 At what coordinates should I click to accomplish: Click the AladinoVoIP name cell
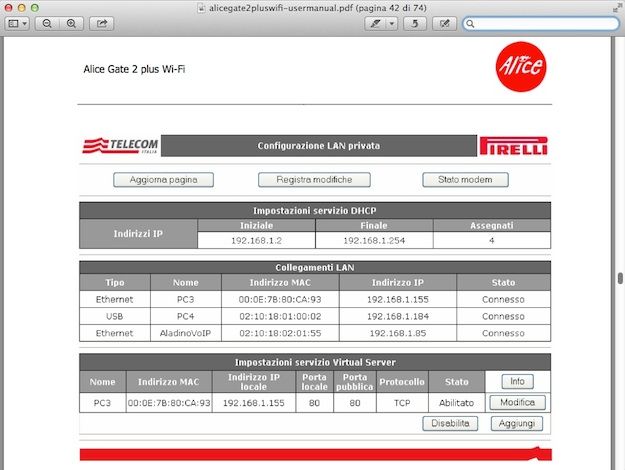point(185,333)
